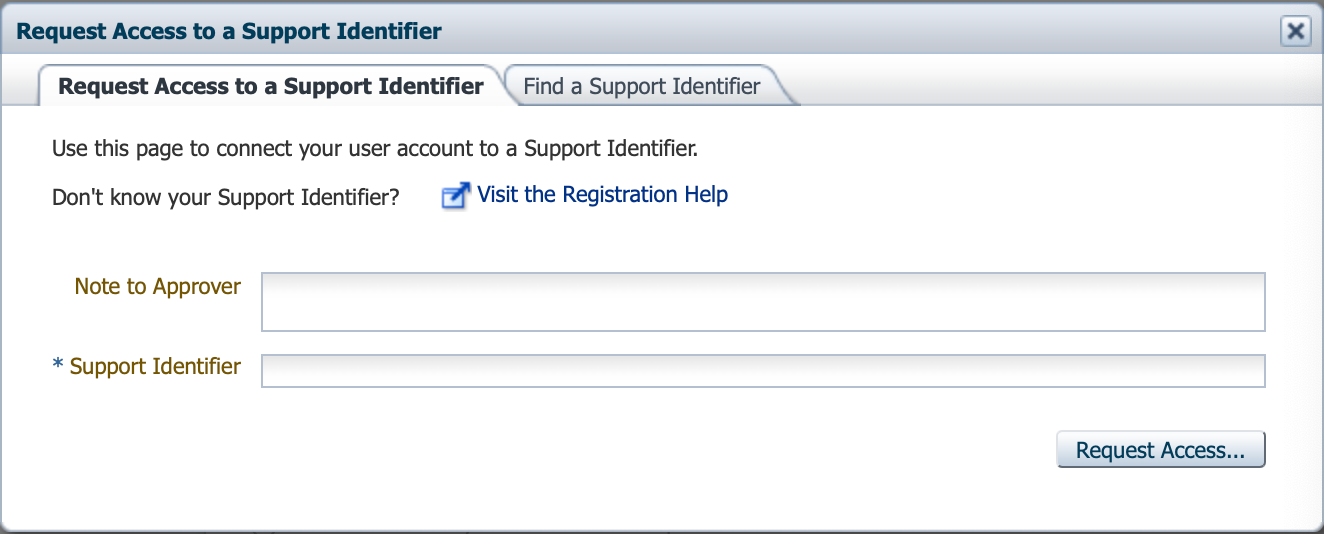The height and width of the screenshot is (534, 1324).
Task: Click the empty tab strip right of the tabs
Action: [x=1050, y=86]
